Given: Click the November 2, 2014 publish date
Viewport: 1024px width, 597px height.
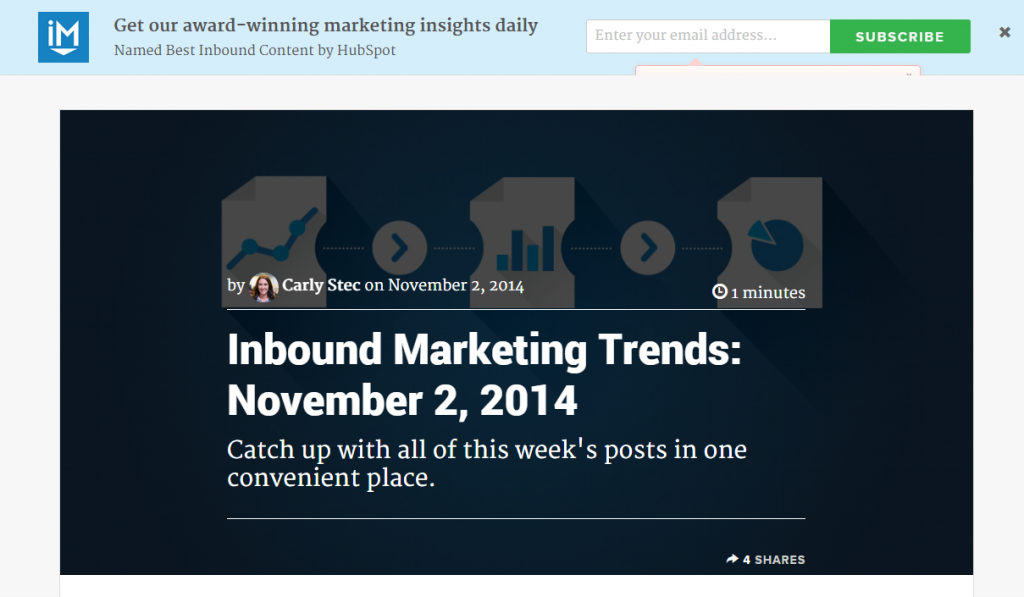Looking at the screenshot, I should point(456,284).
